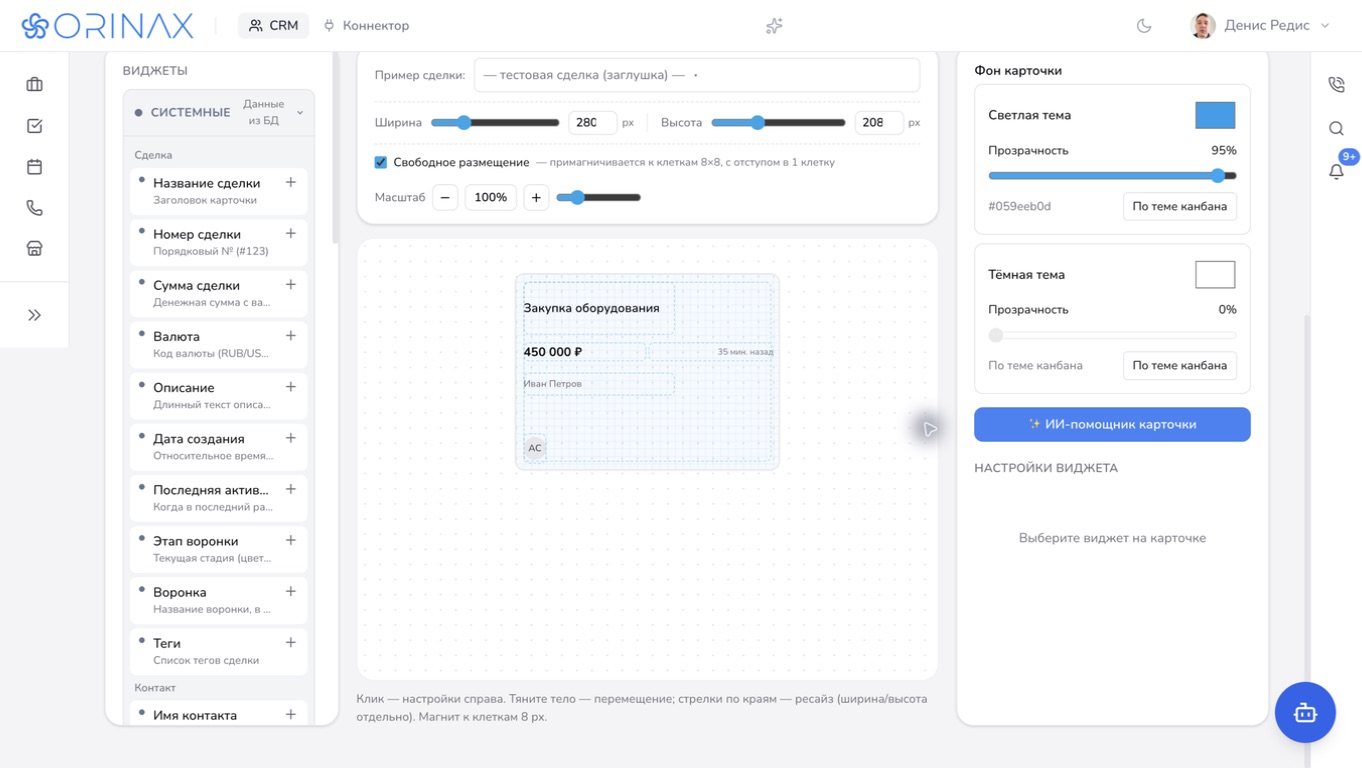Open the chatbot floating button
This screenshot has width=1362, height=768.
click(1305, 712)
